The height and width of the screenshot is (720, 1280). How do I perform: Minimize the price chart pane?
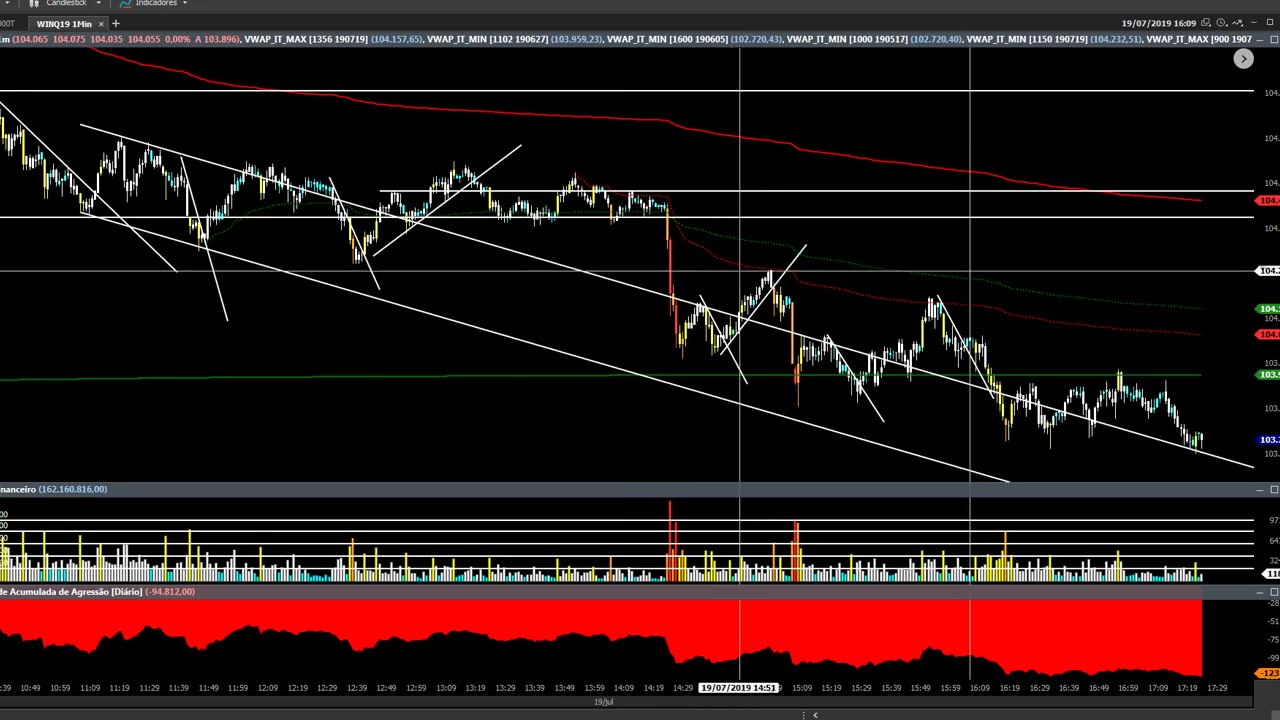tap(1260, 39)
